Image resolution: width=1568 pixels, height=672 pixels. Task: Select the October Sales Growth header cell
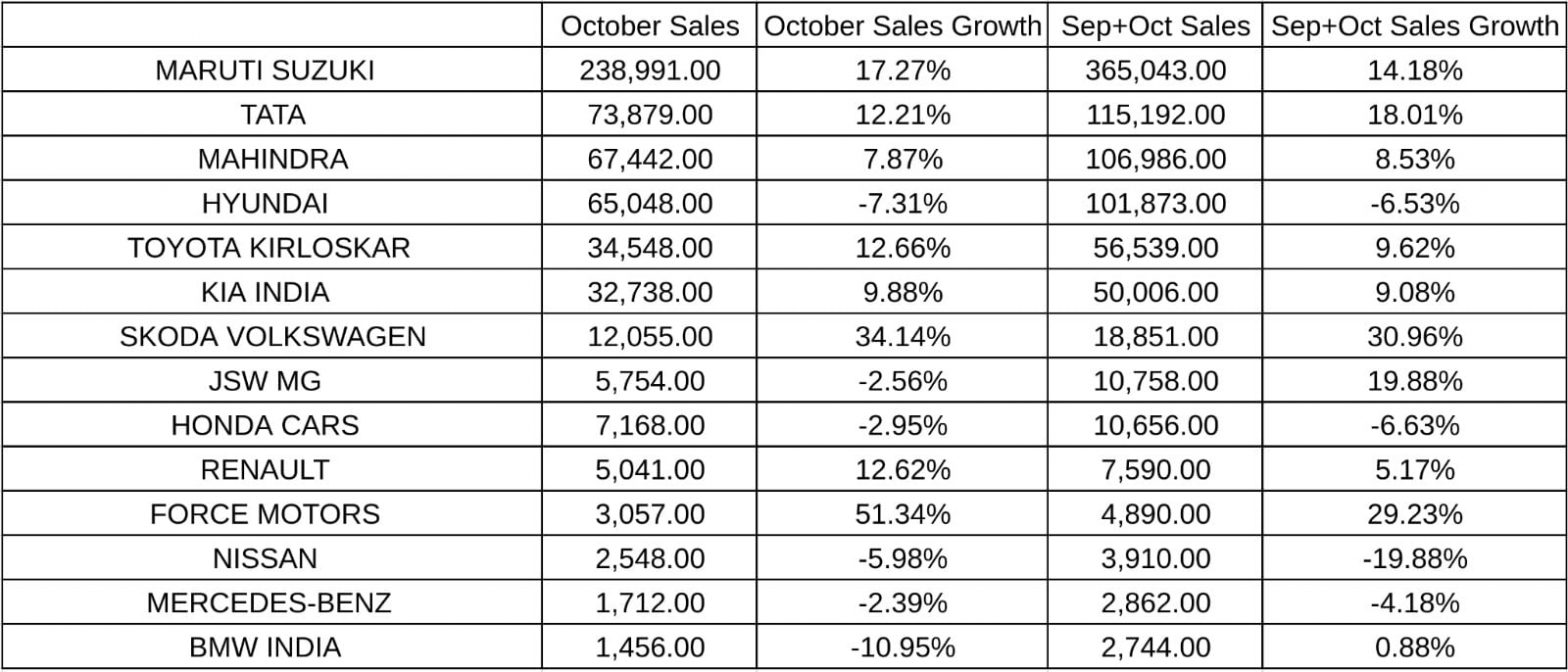902,27
